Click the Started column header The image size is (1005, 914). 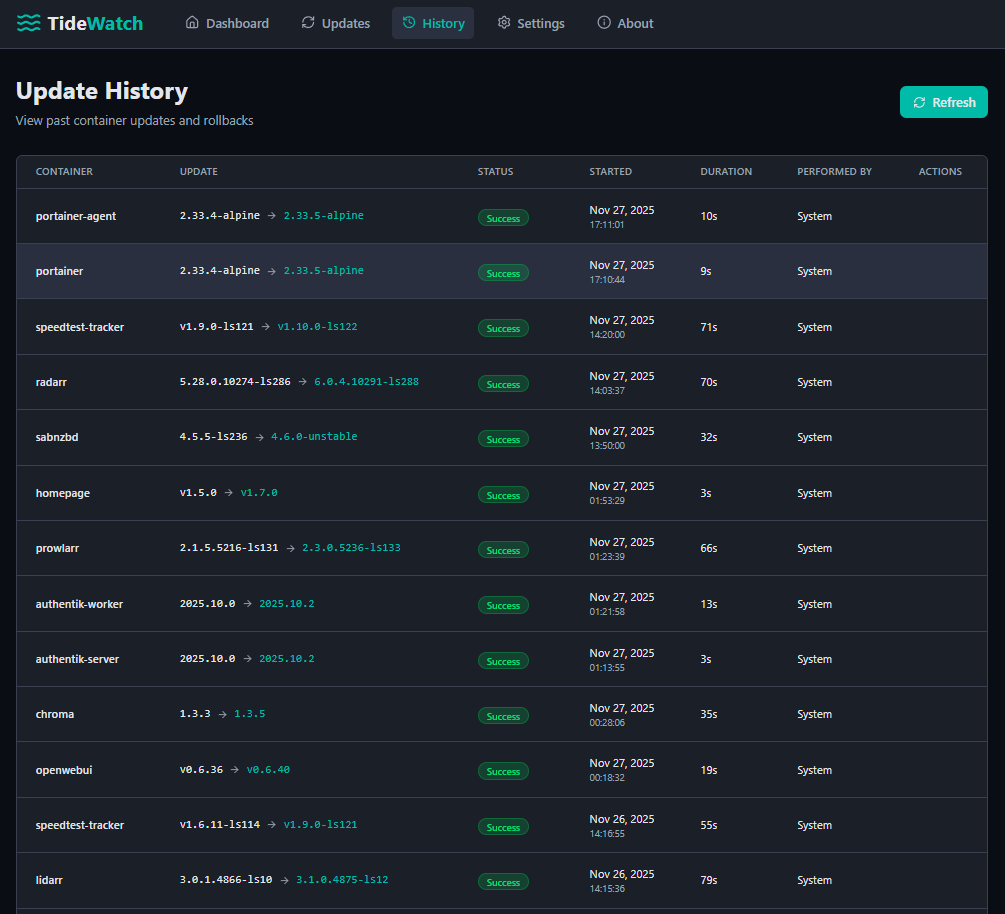(x=610, y=172)
